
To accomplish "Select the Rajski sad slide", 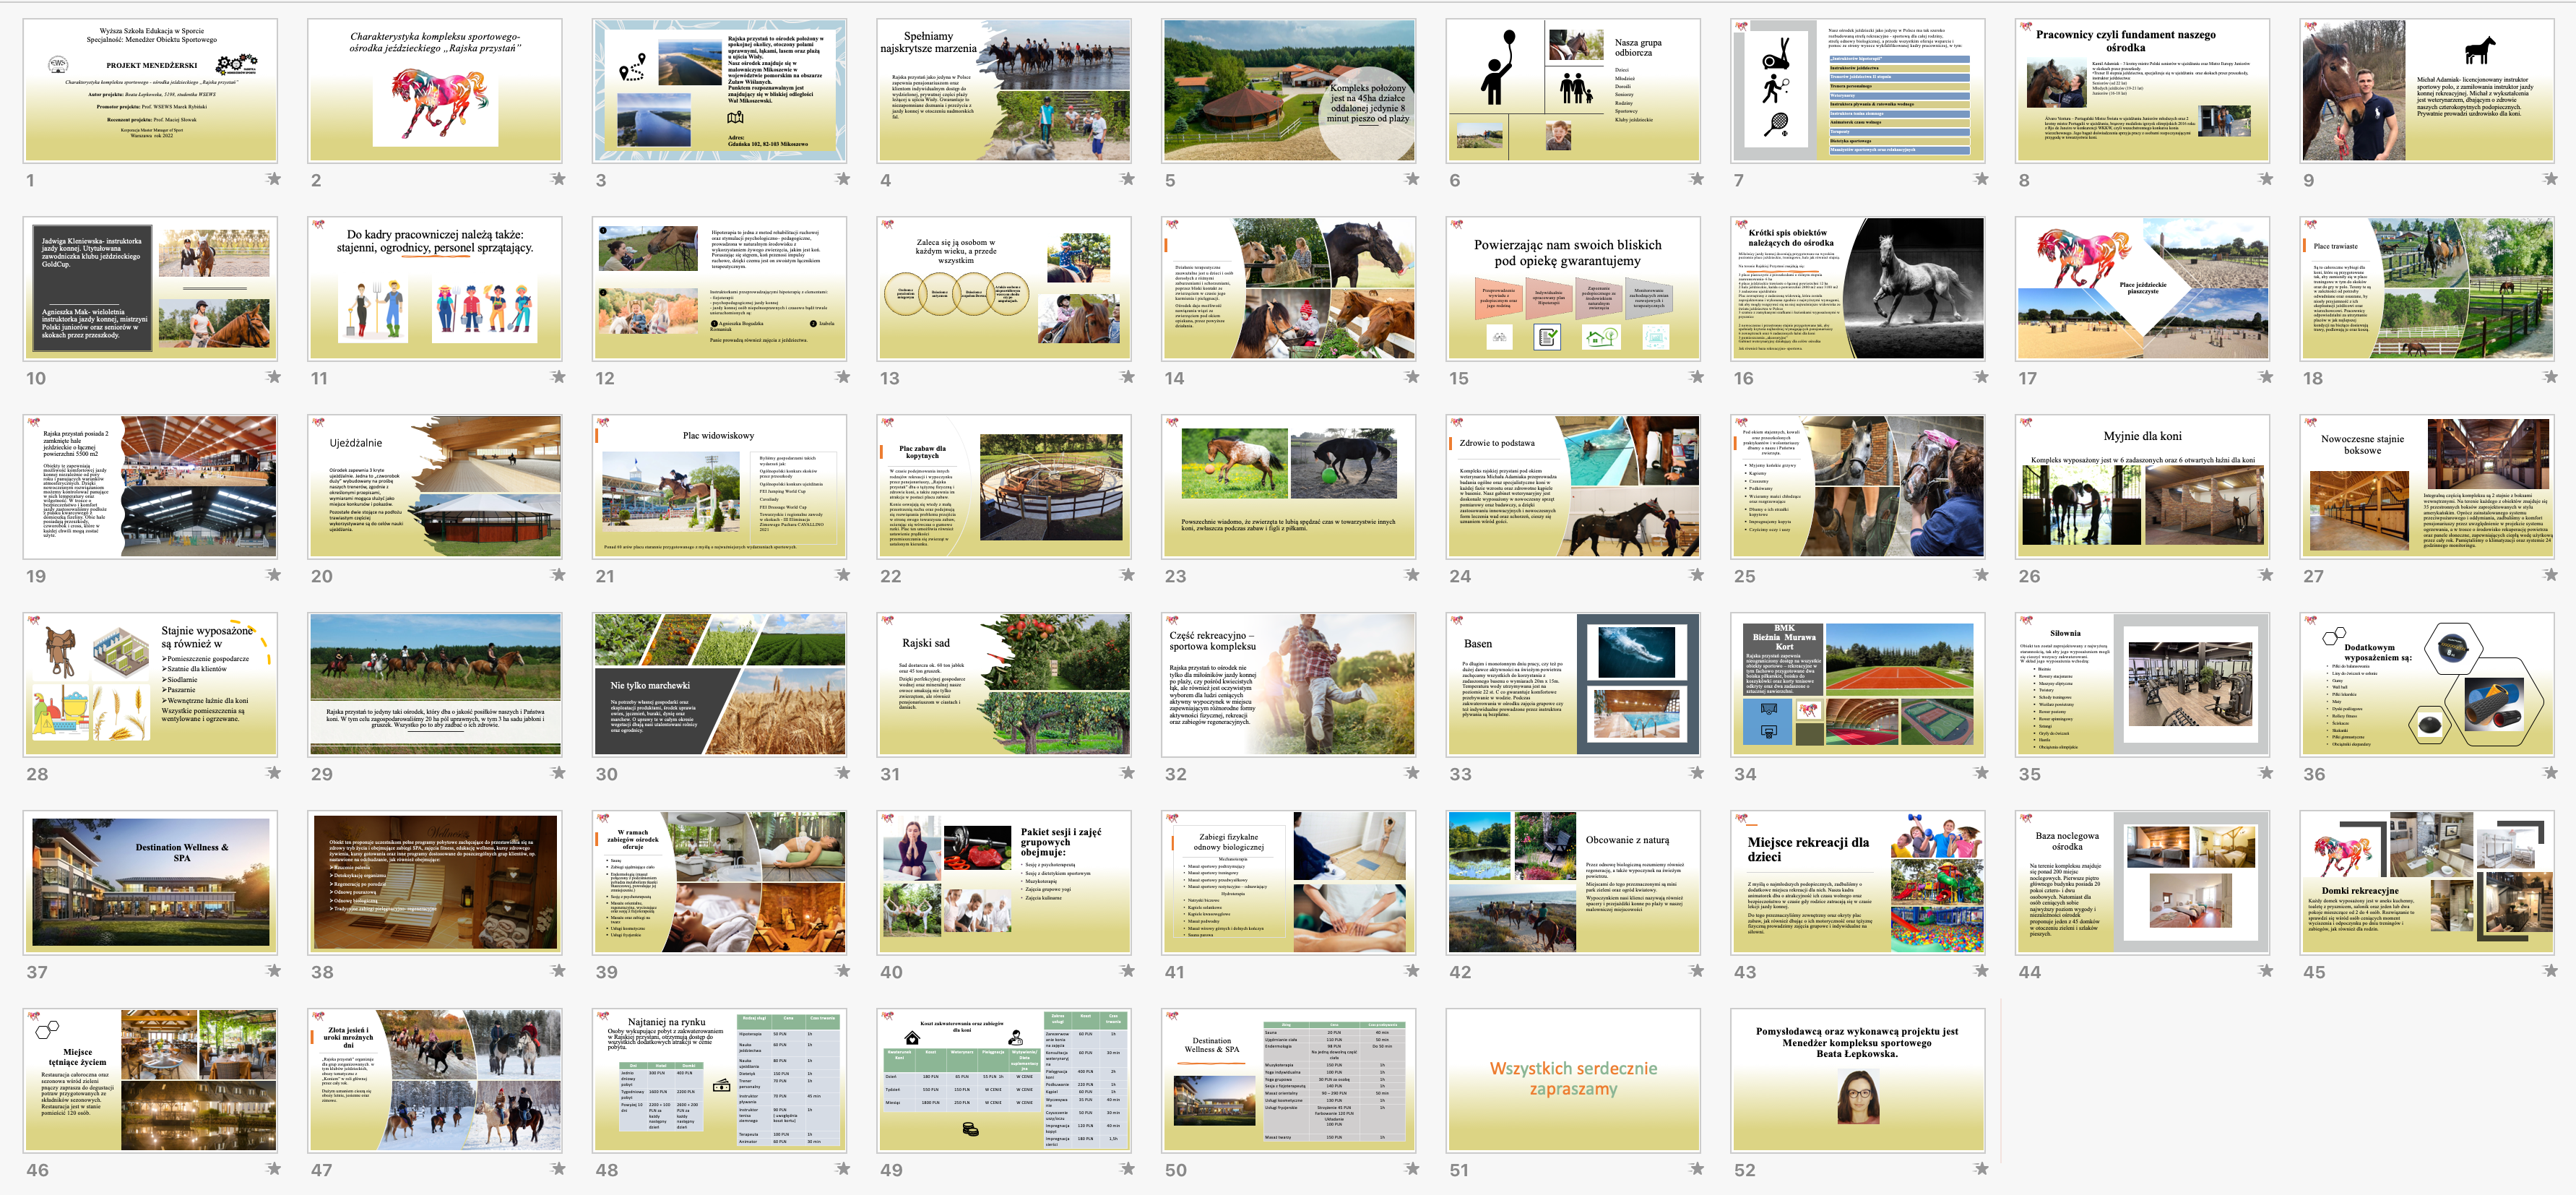I will click(x=1004, y=684).
